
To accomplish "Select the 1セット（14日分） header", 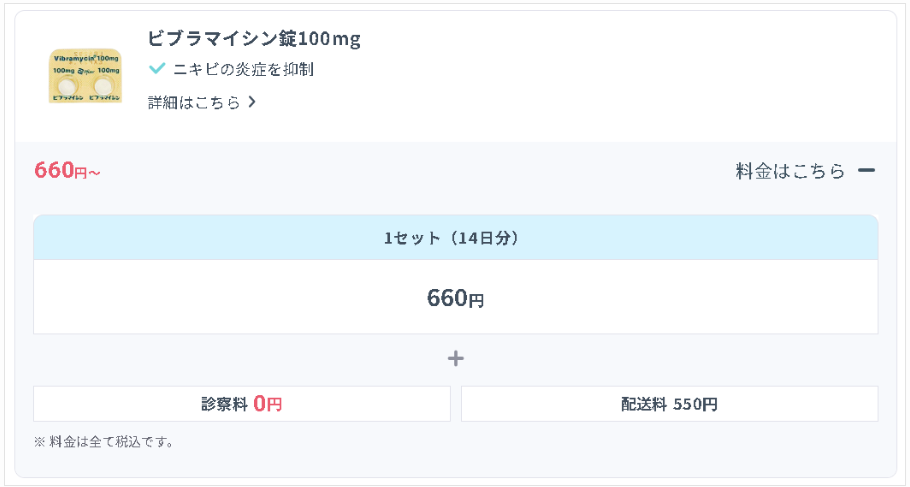I will pyautogui.click(x=455, y=238).
